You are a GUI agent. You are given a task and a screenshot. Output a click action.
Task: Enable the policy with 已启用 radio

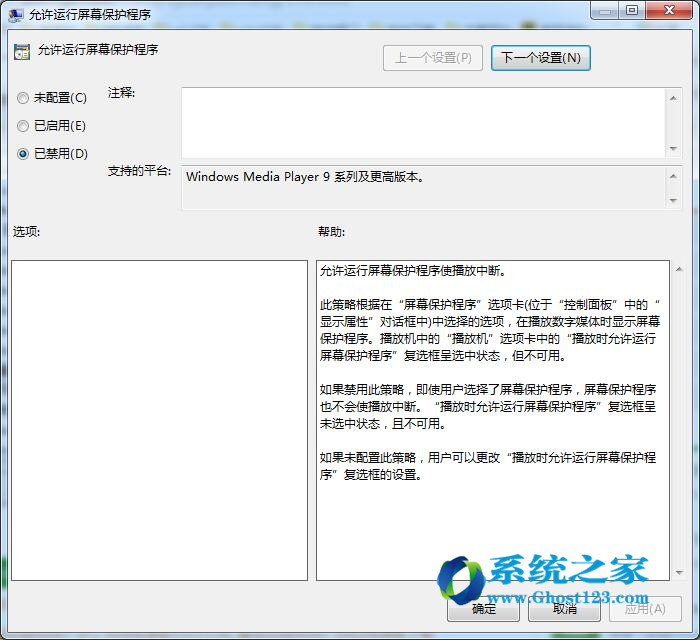(23, 126)
